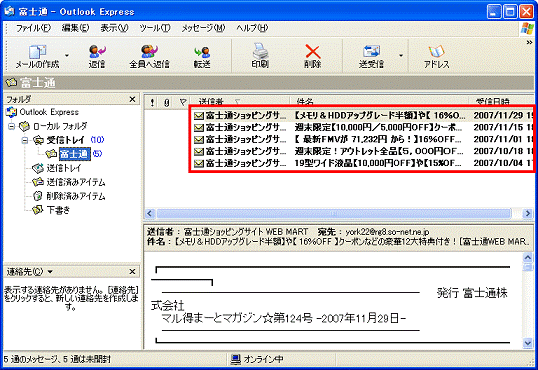Click the Delete (削除) red X icon
538x370 pixels.
[x=313, y=52]
